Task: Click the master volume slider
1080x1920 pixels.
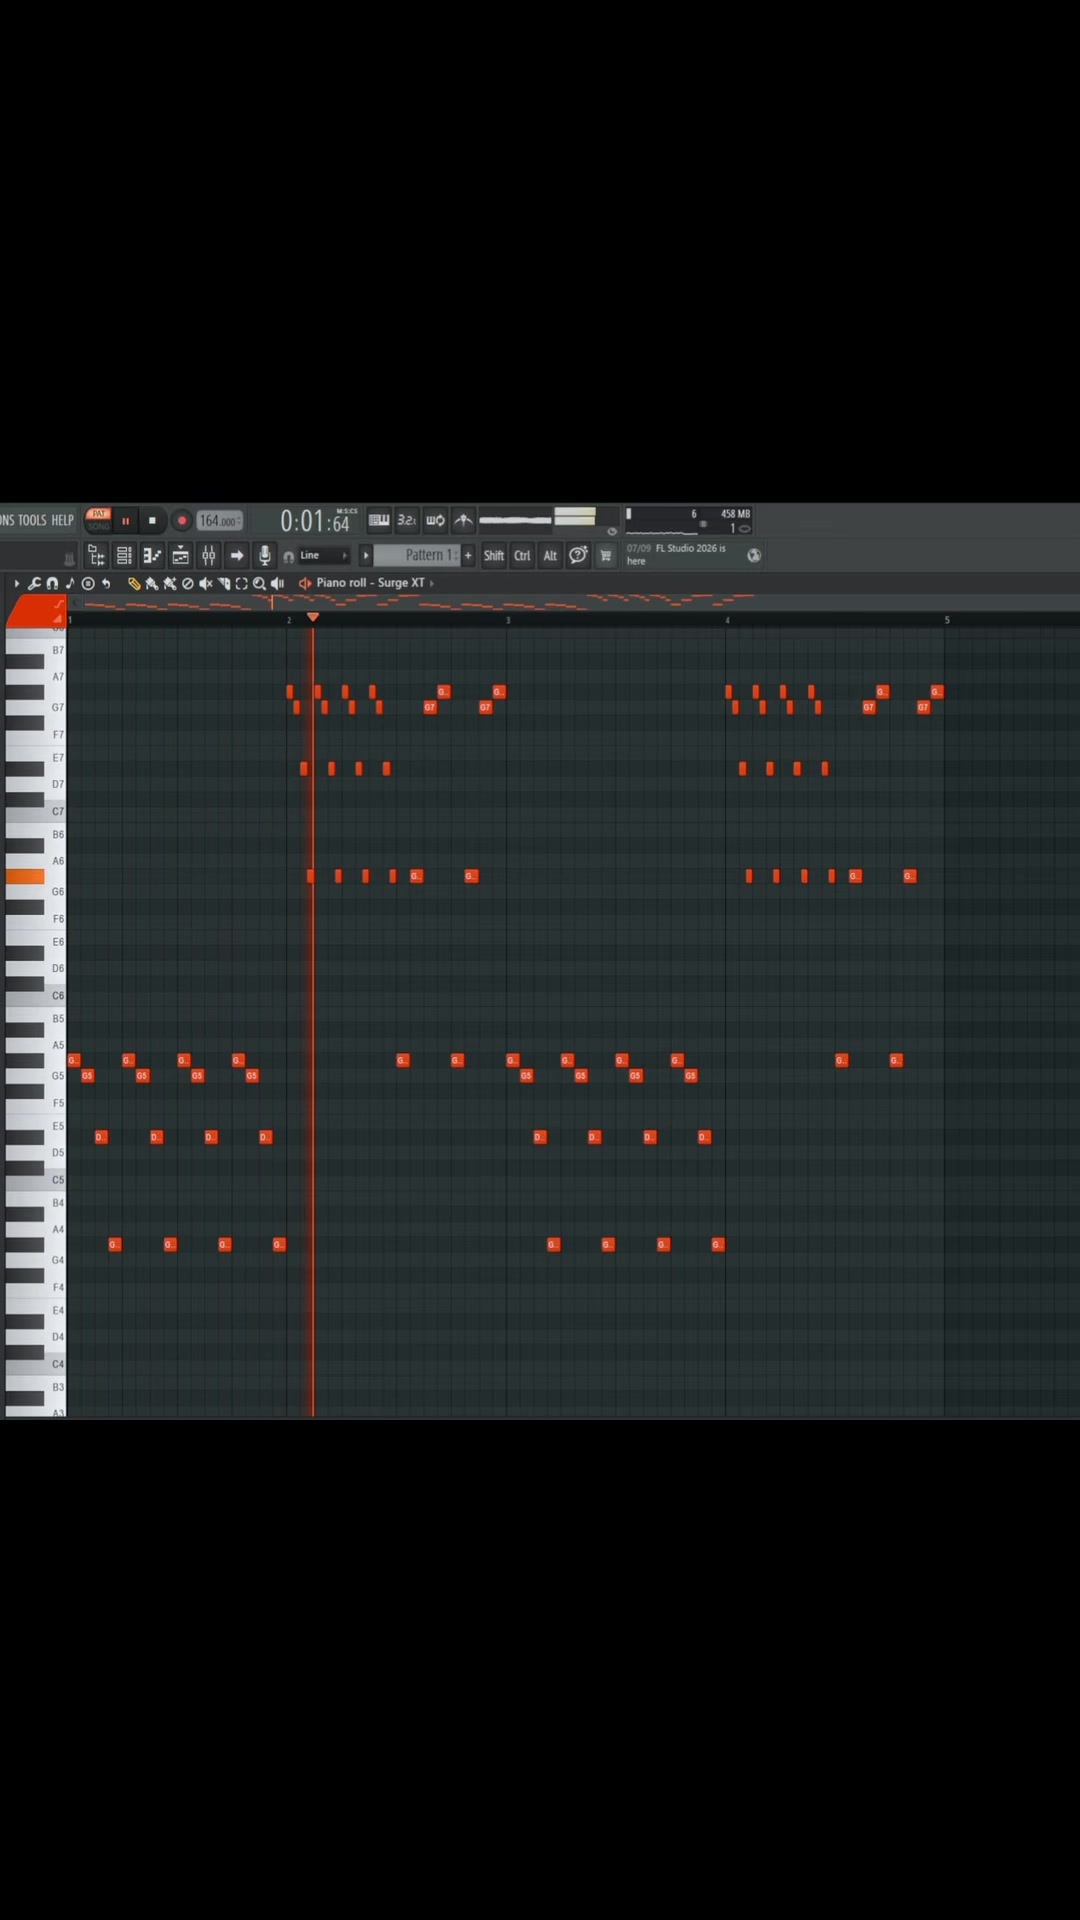Action: [x=515, y=520]
